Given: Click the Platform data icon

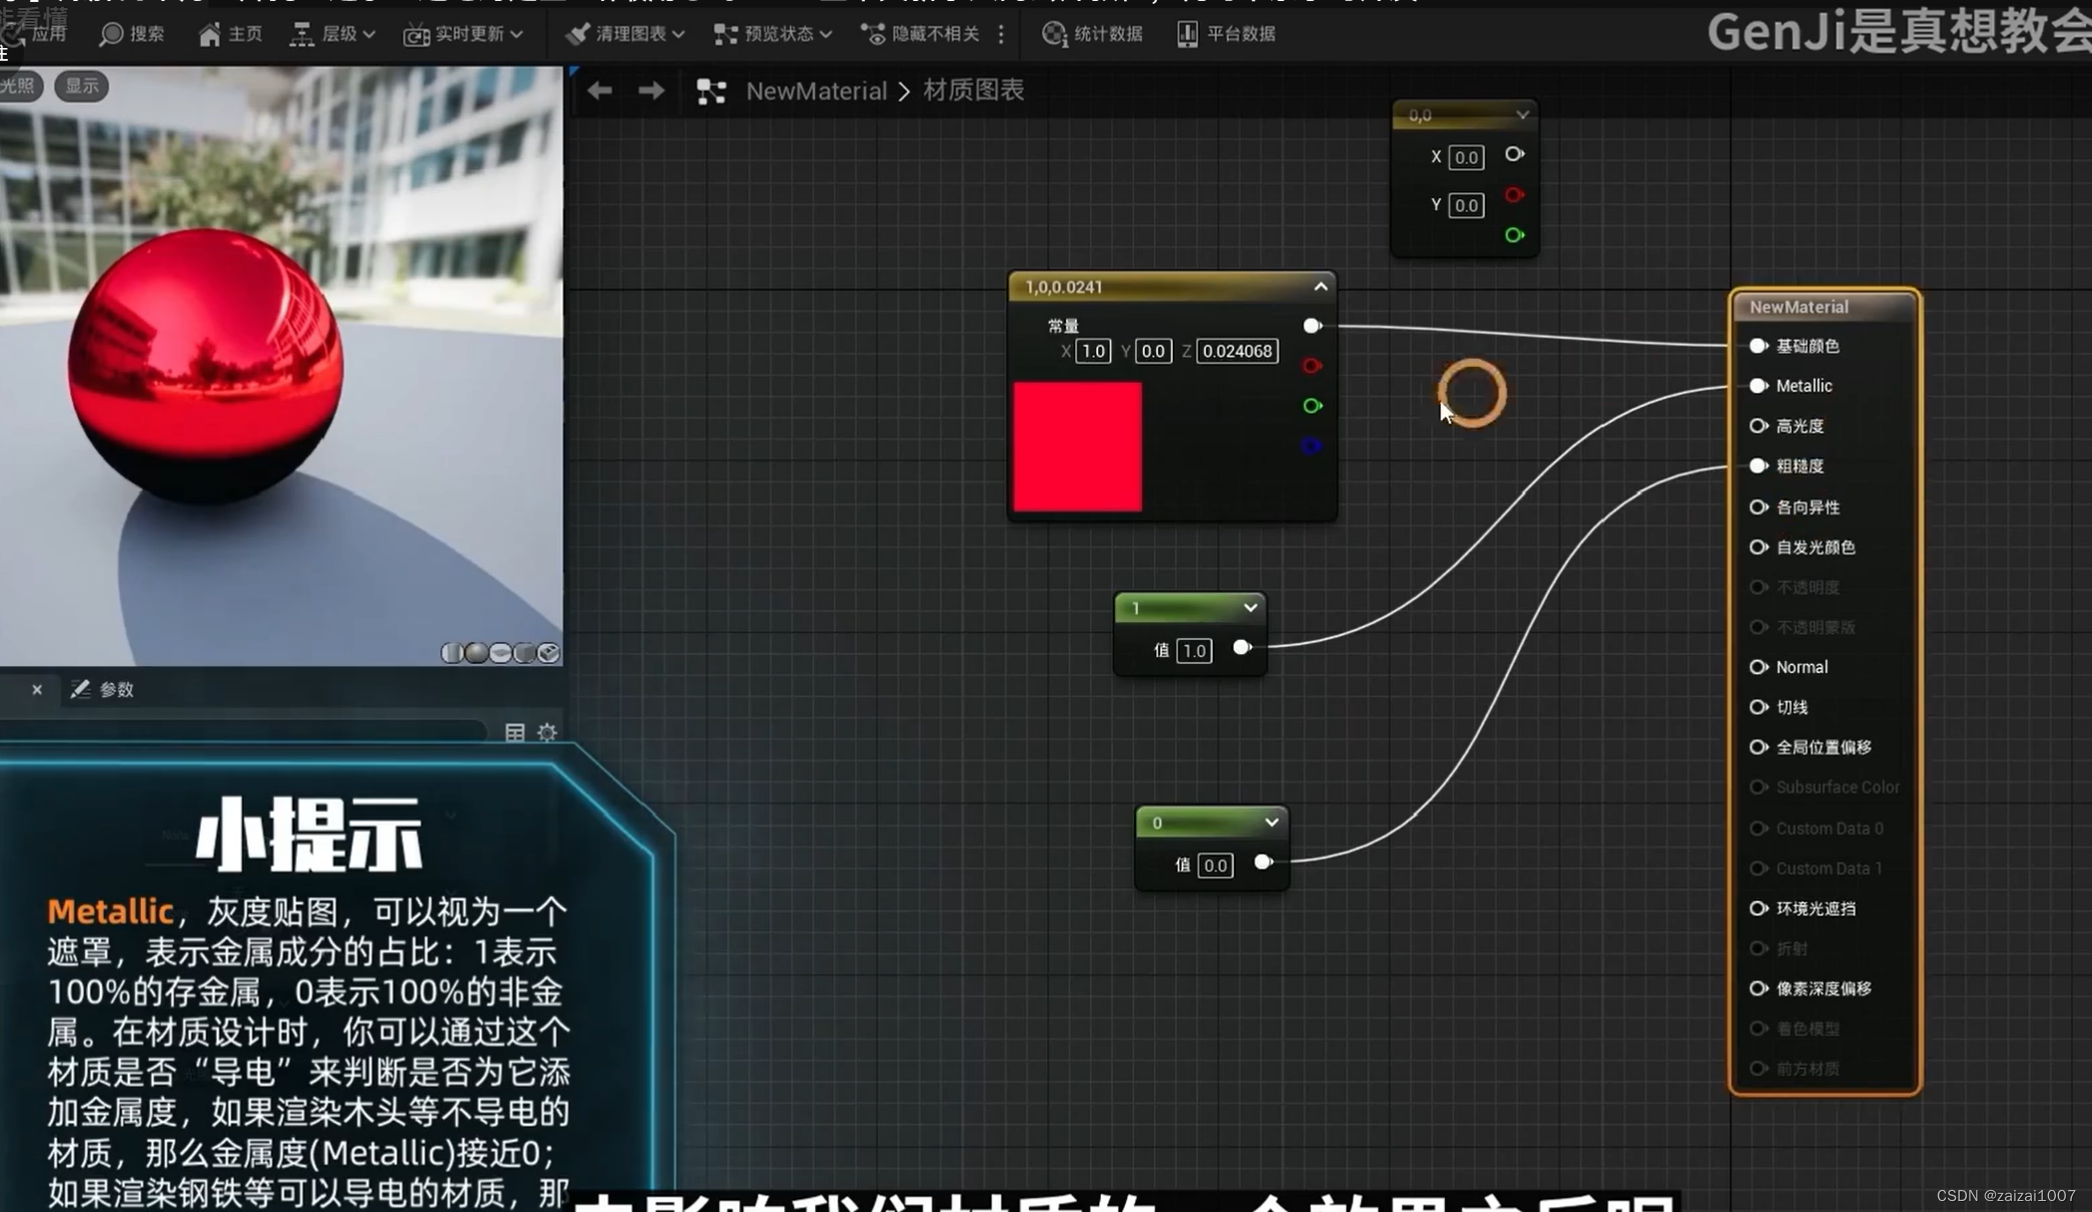Looking at the screenshot, I should point(1187,34).
